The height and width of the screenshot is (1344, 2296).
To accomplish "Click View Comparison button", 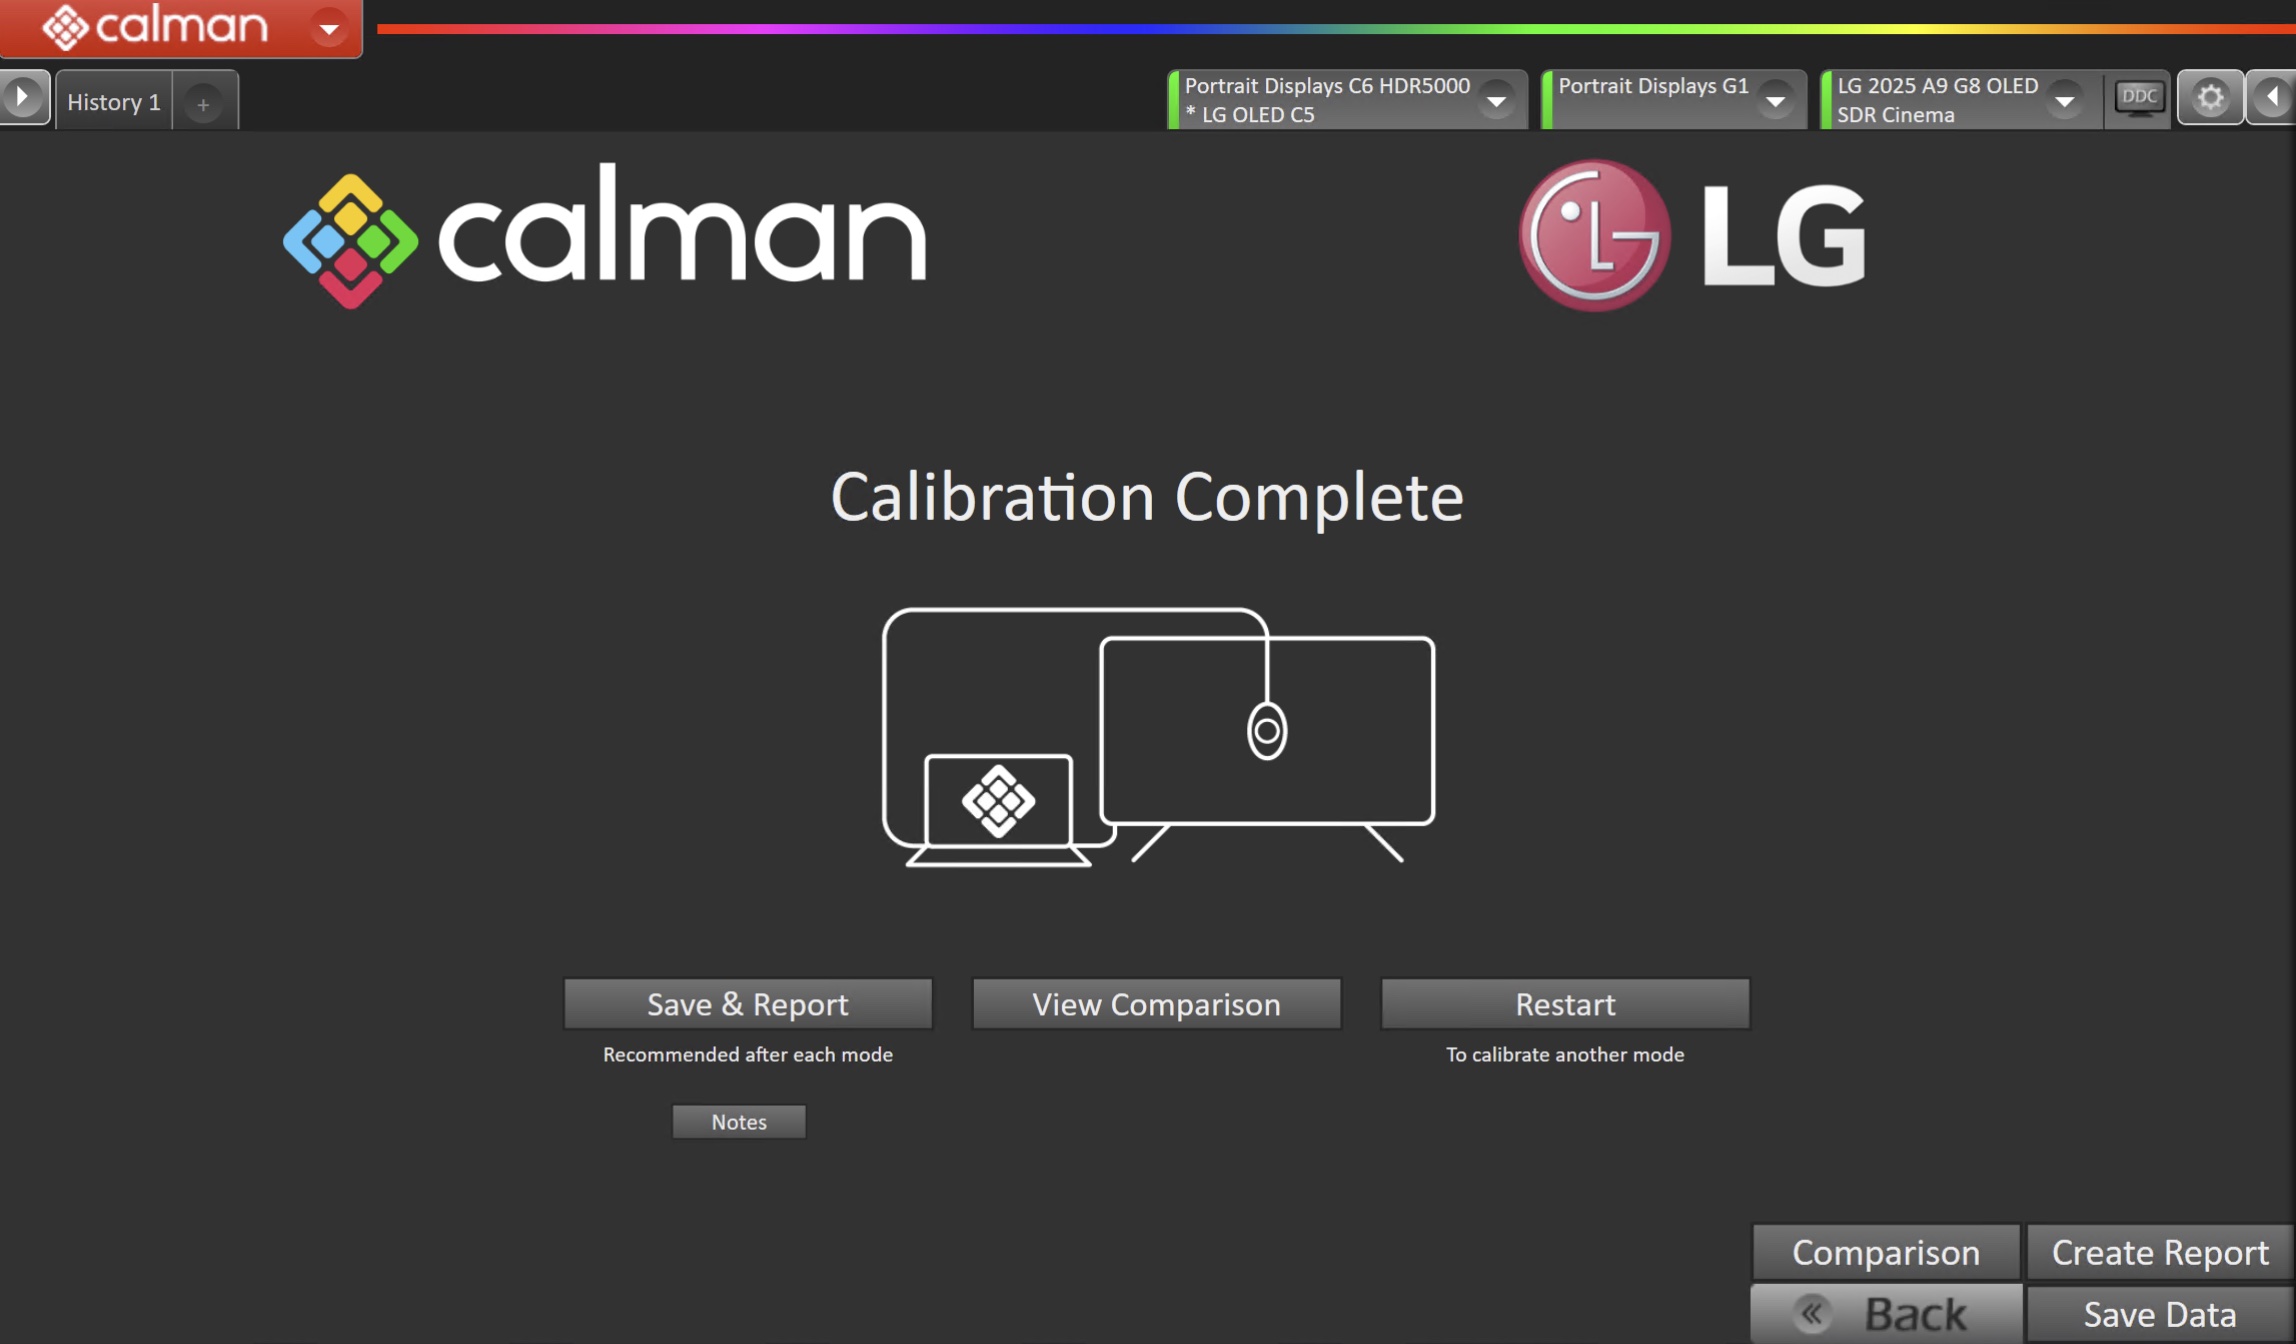I will 1156,1004.
